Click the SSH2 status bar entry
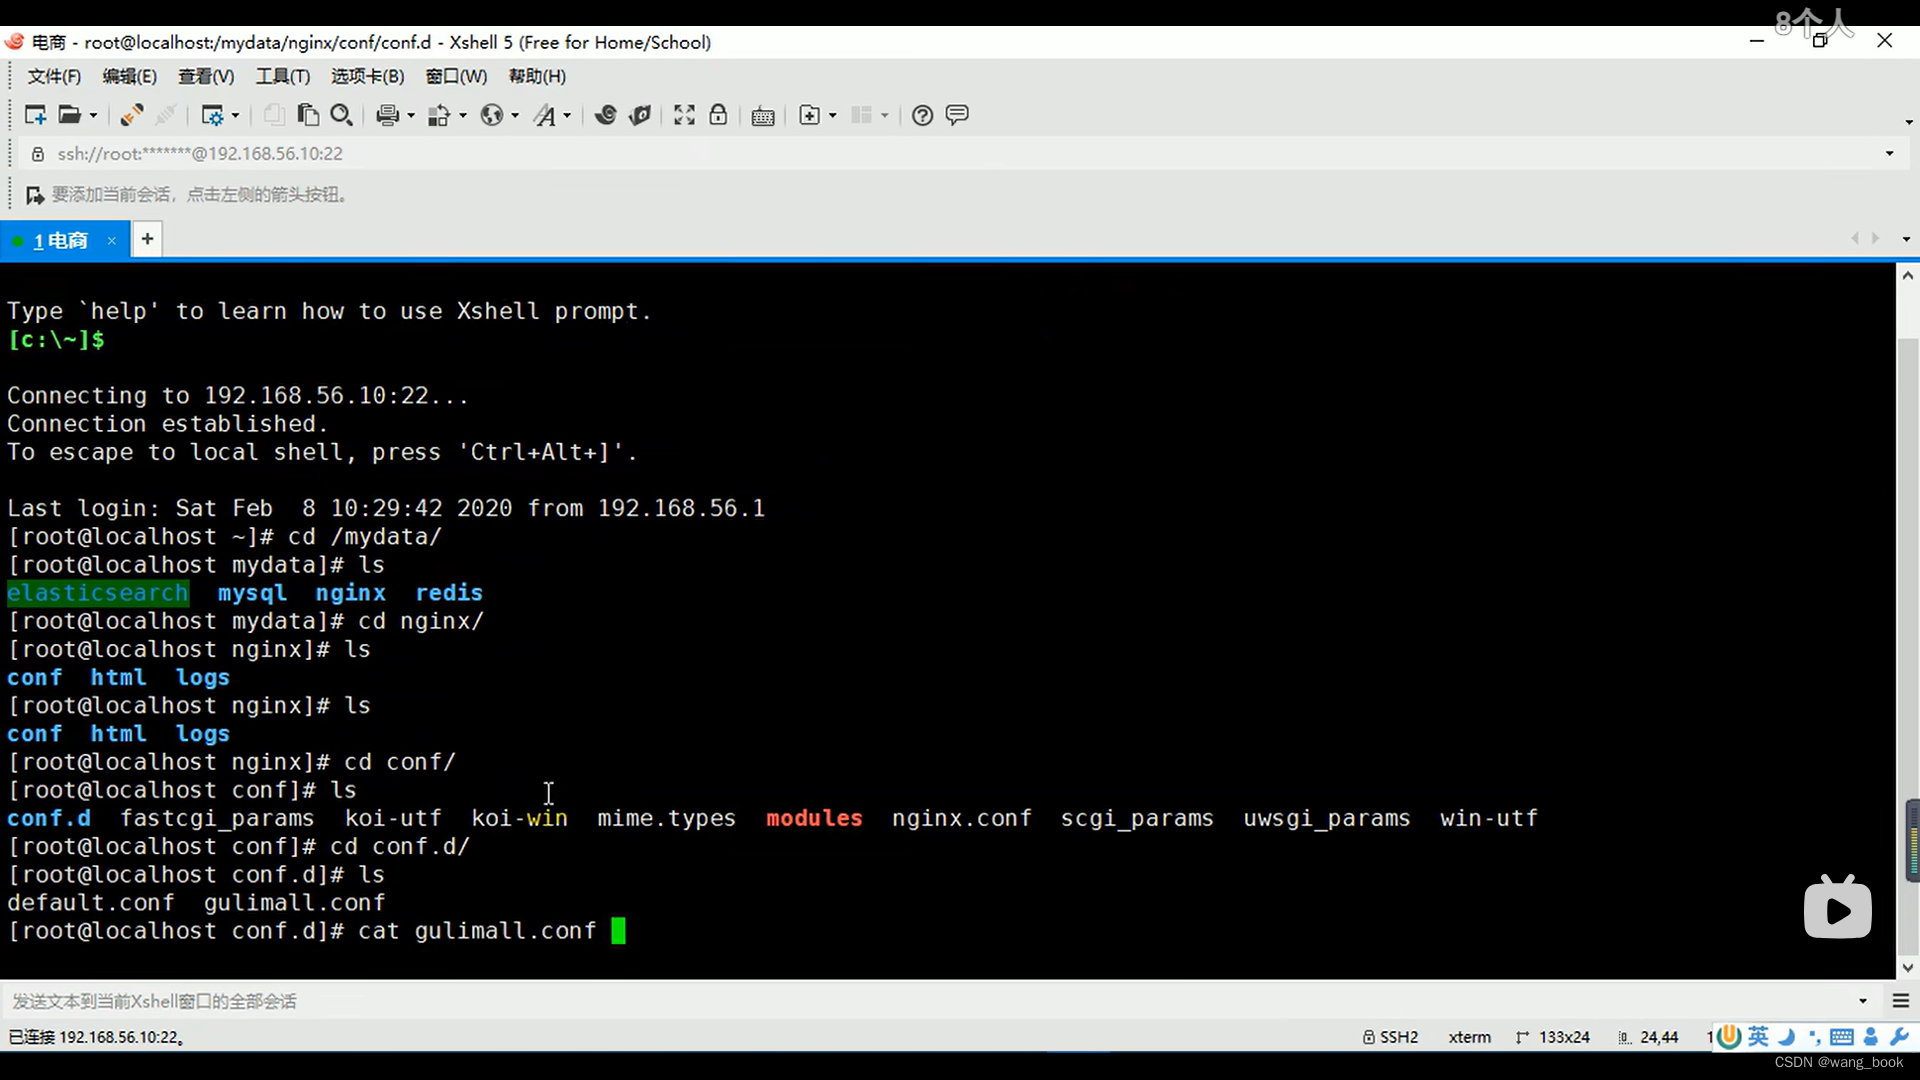1920x1080 pixels. [1390, 1037]
